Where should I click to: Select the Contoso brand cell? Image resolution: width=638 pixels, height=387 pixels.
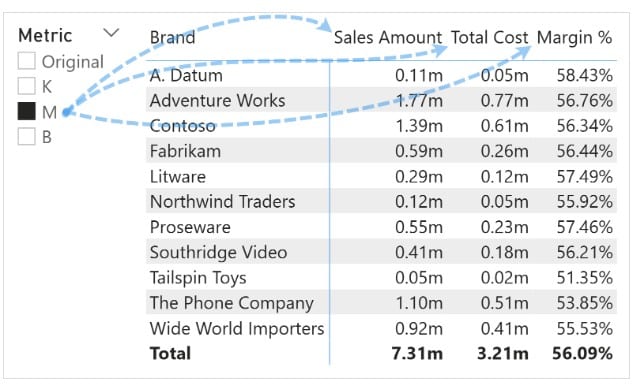click(182, 126)
